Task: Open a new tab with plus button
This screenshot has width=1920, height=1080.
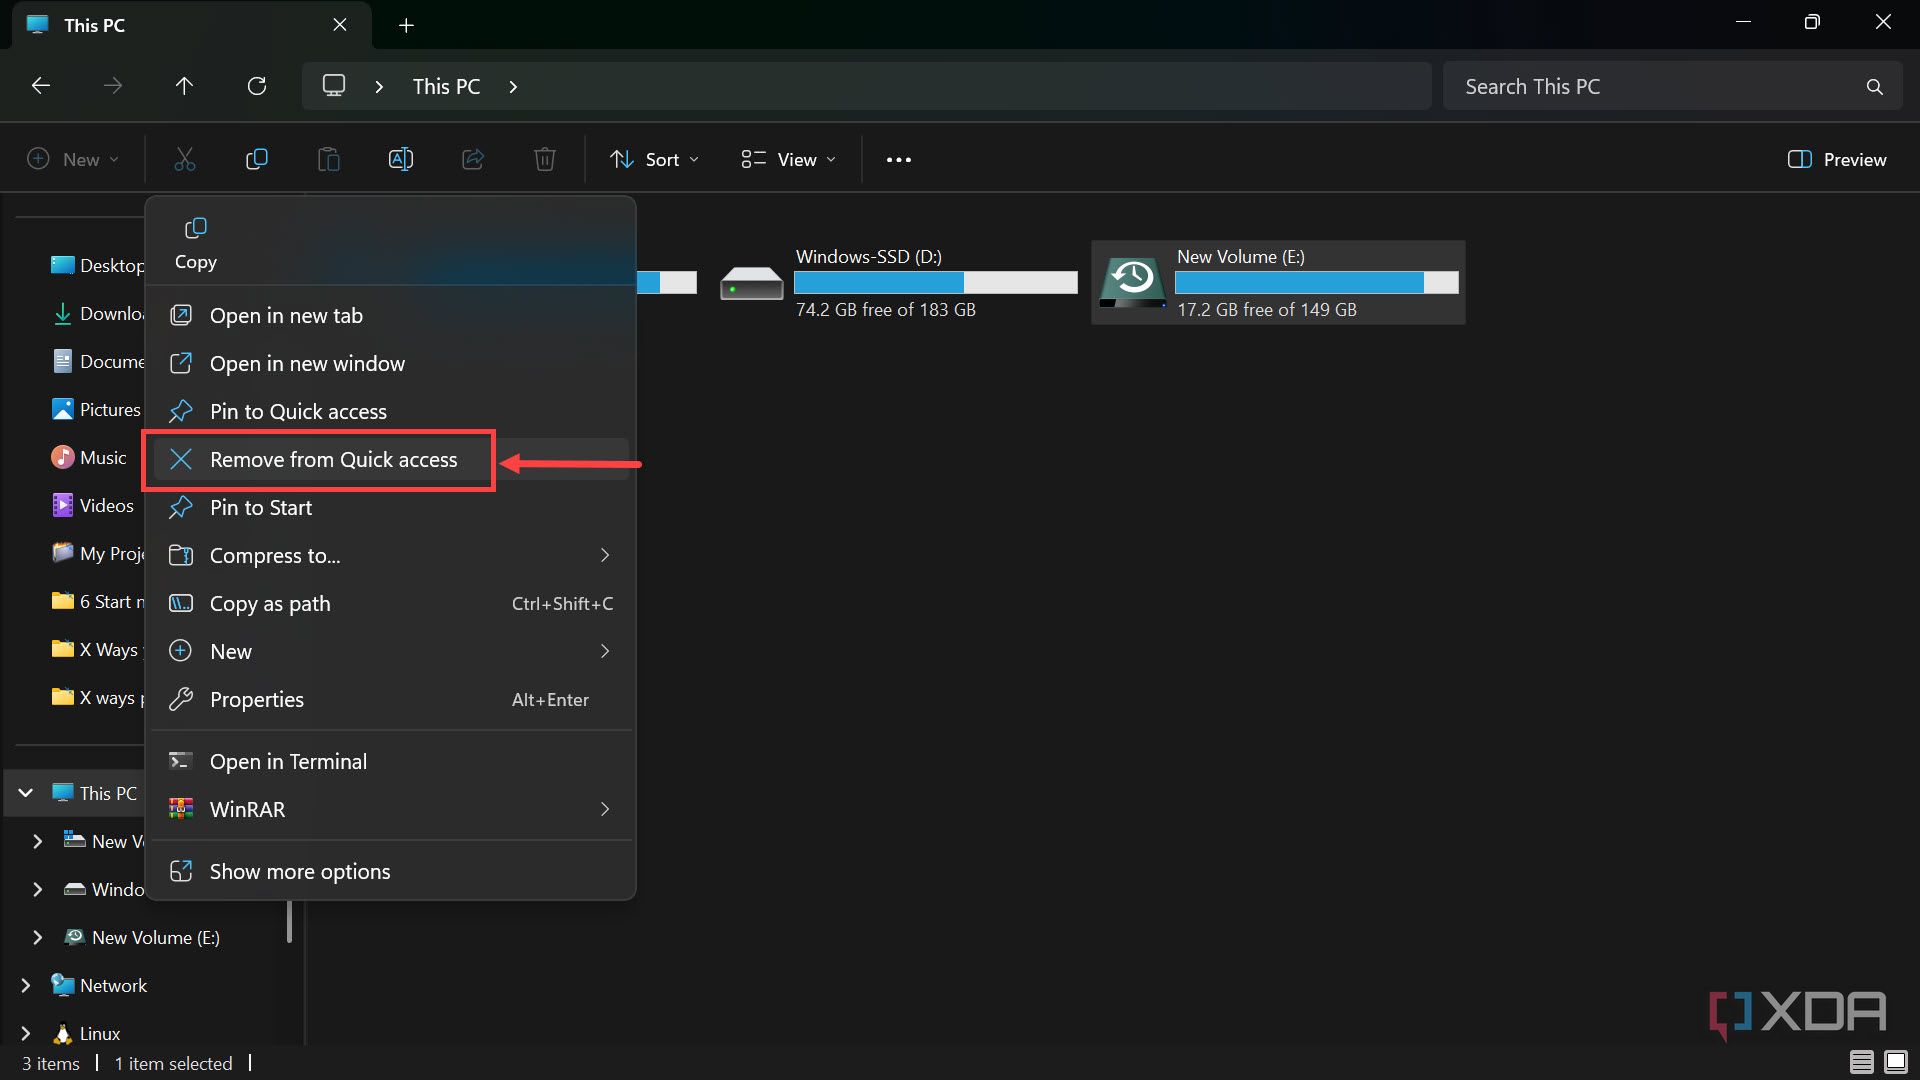Action: coord(406,25)
